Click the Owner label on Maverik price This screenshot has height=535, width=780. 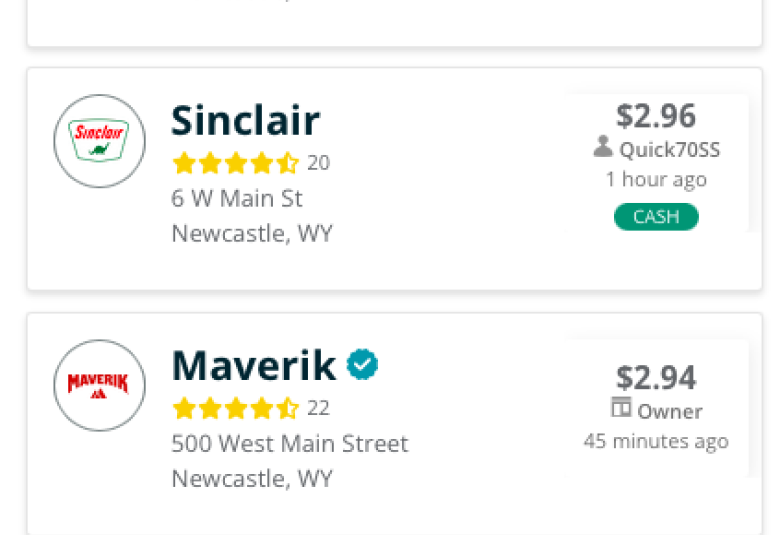[x=670, y=412]
